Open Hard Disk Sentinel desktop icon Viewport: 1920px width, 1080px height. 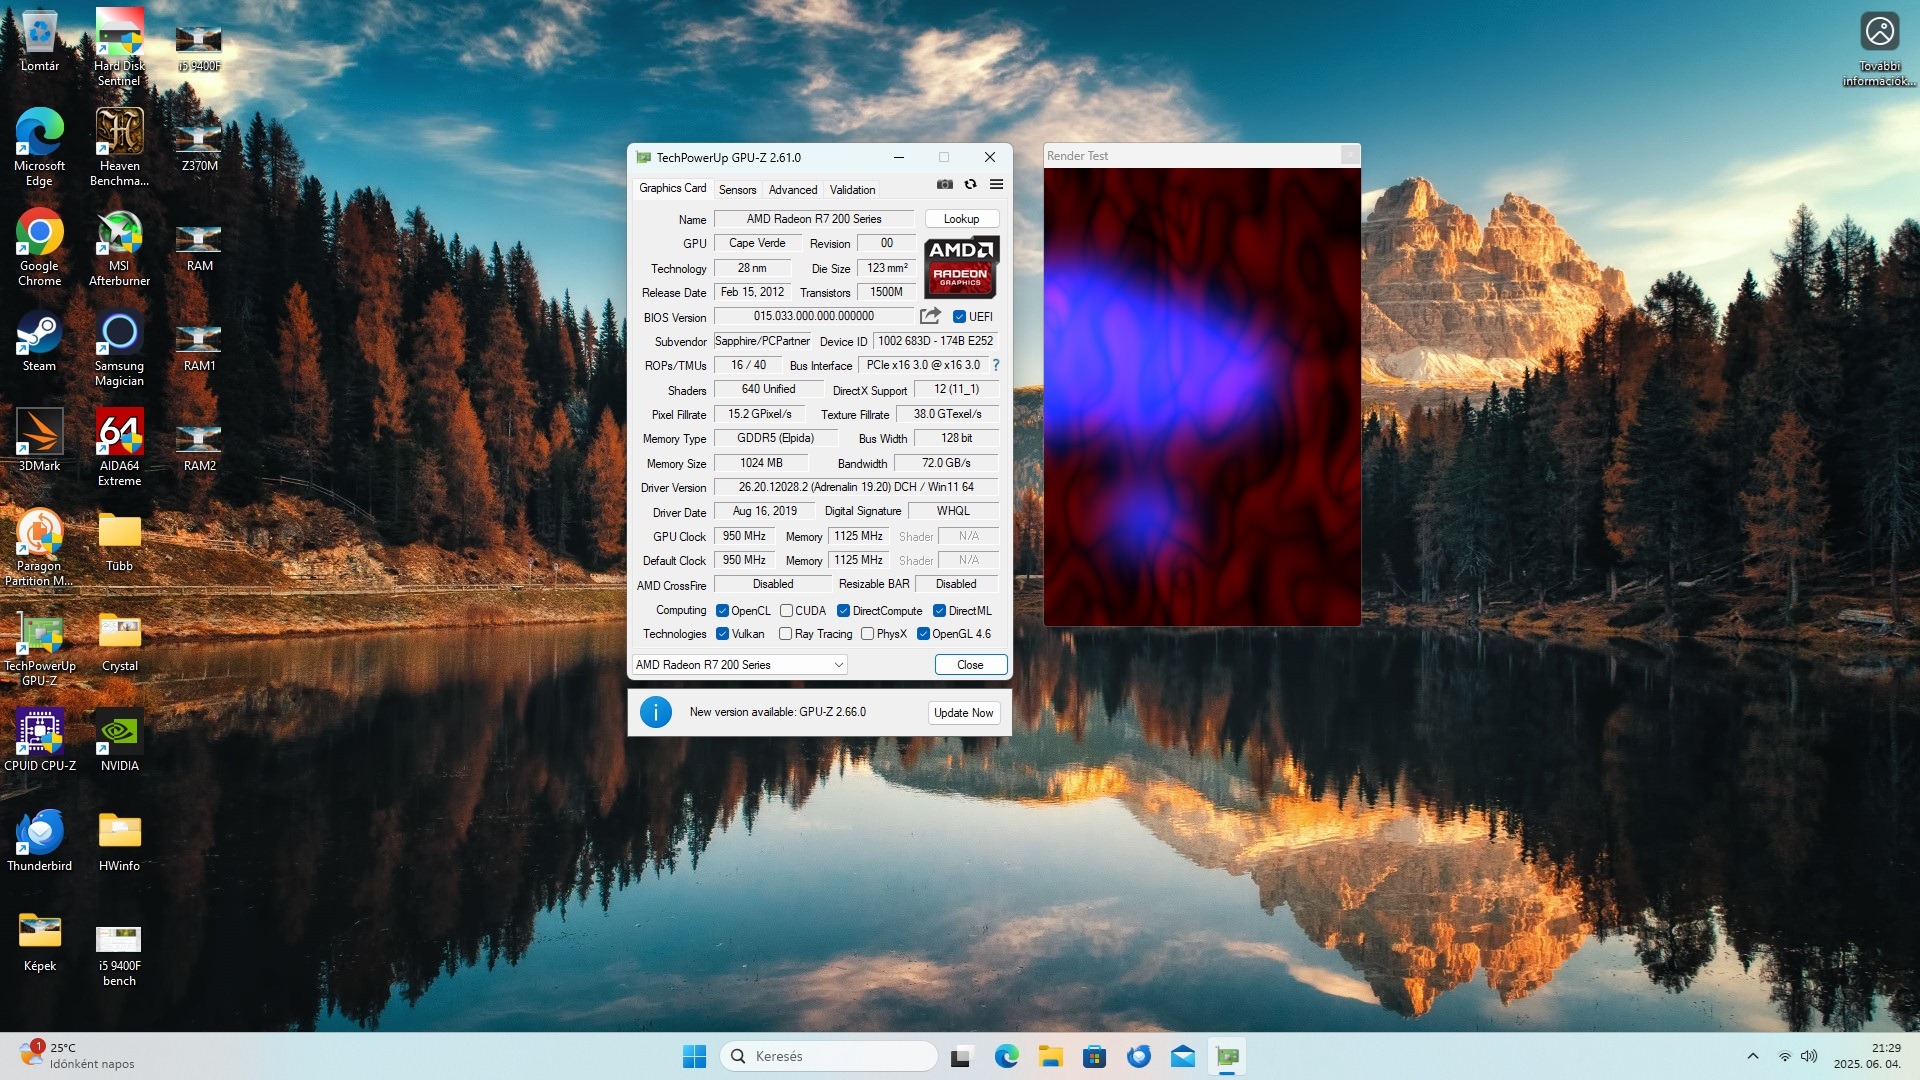(119, 45)
